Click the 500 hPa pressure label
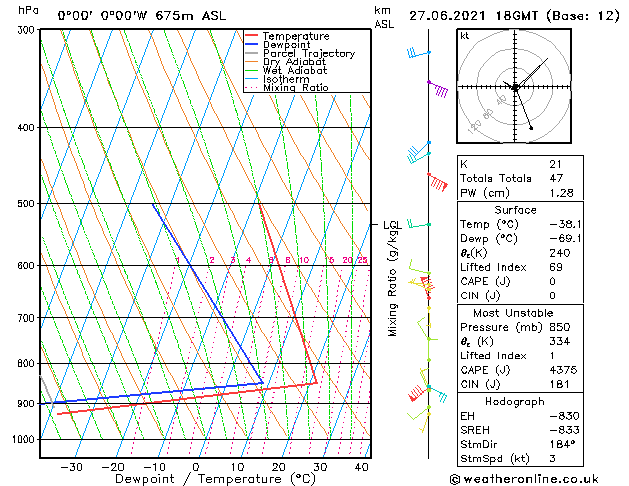 pos(28,204)
